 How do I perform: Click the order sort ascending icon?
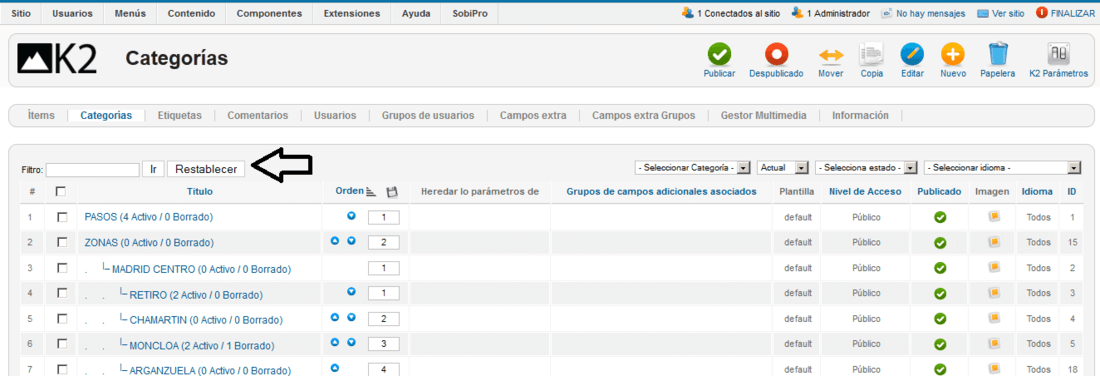[371, 192]
